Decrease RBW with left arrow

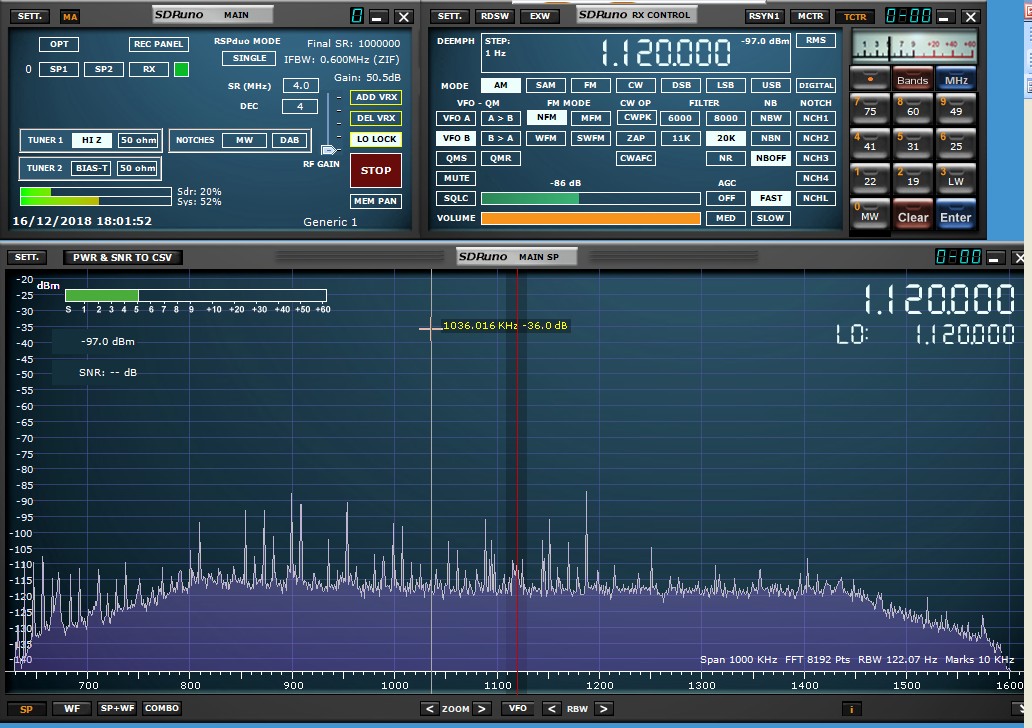552,709
